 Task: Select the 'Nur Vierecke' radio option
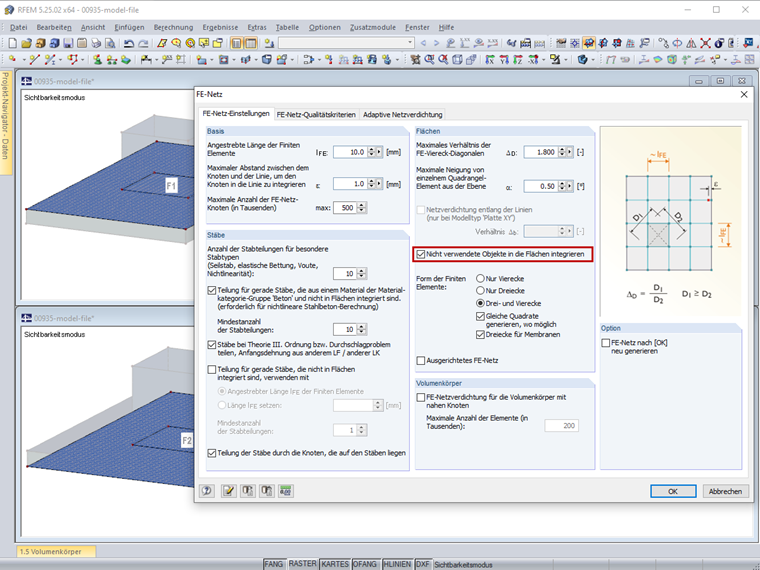pyautogui.click(x=482, y=279)
